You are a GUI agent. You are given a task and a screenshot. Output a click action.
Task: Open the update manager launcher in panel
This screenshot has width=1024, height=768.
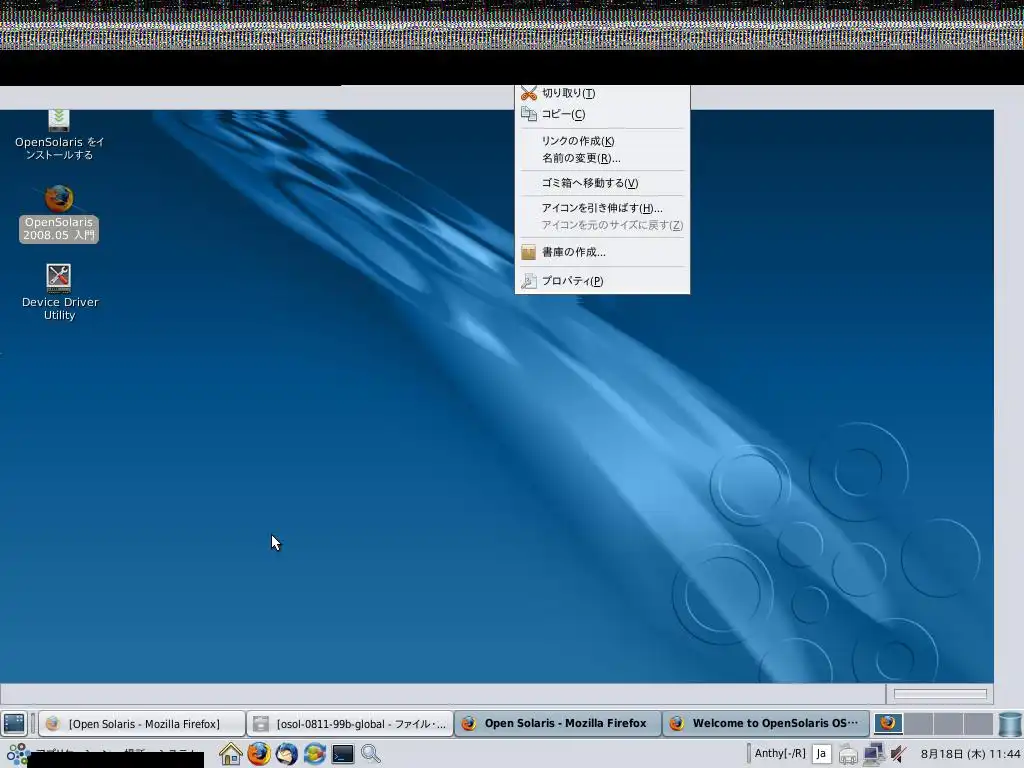[314, 754]
